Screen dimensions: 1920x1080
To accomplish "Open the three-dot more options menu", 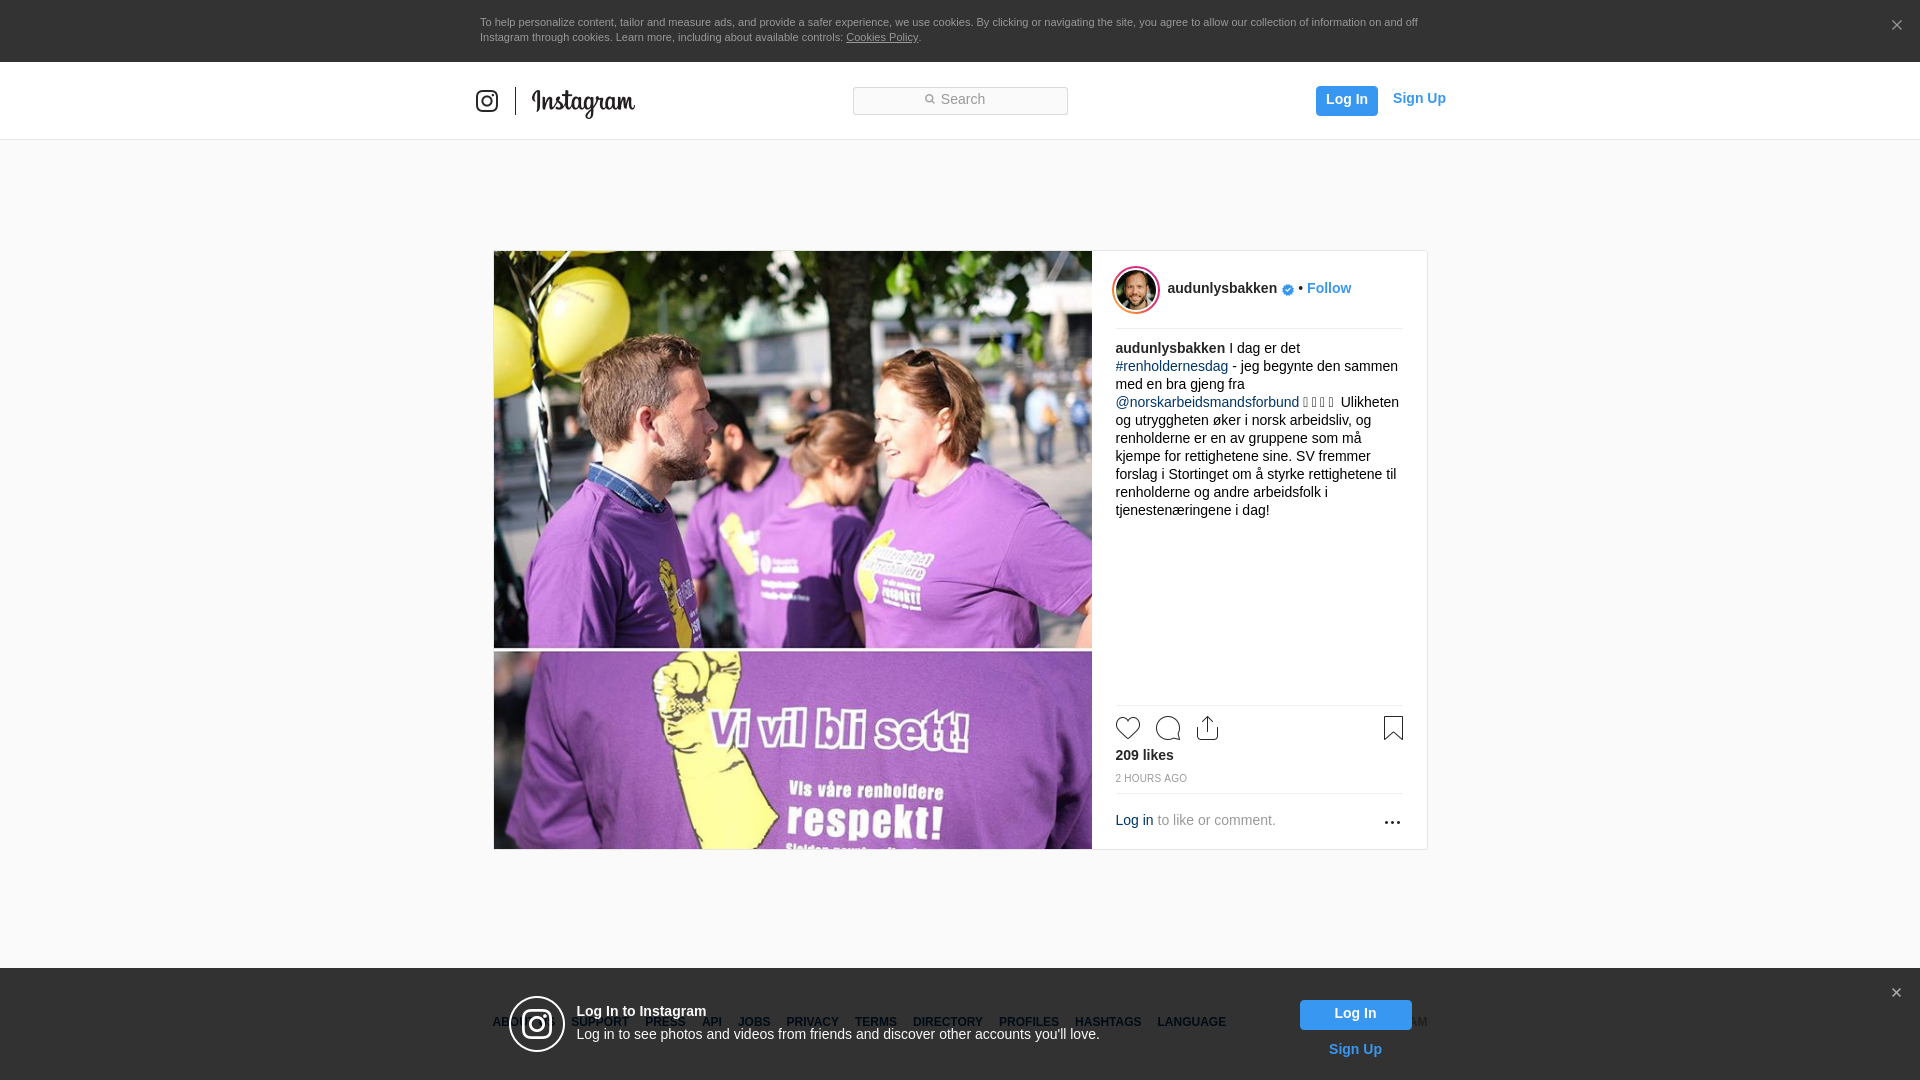I will coord(1392,822).
